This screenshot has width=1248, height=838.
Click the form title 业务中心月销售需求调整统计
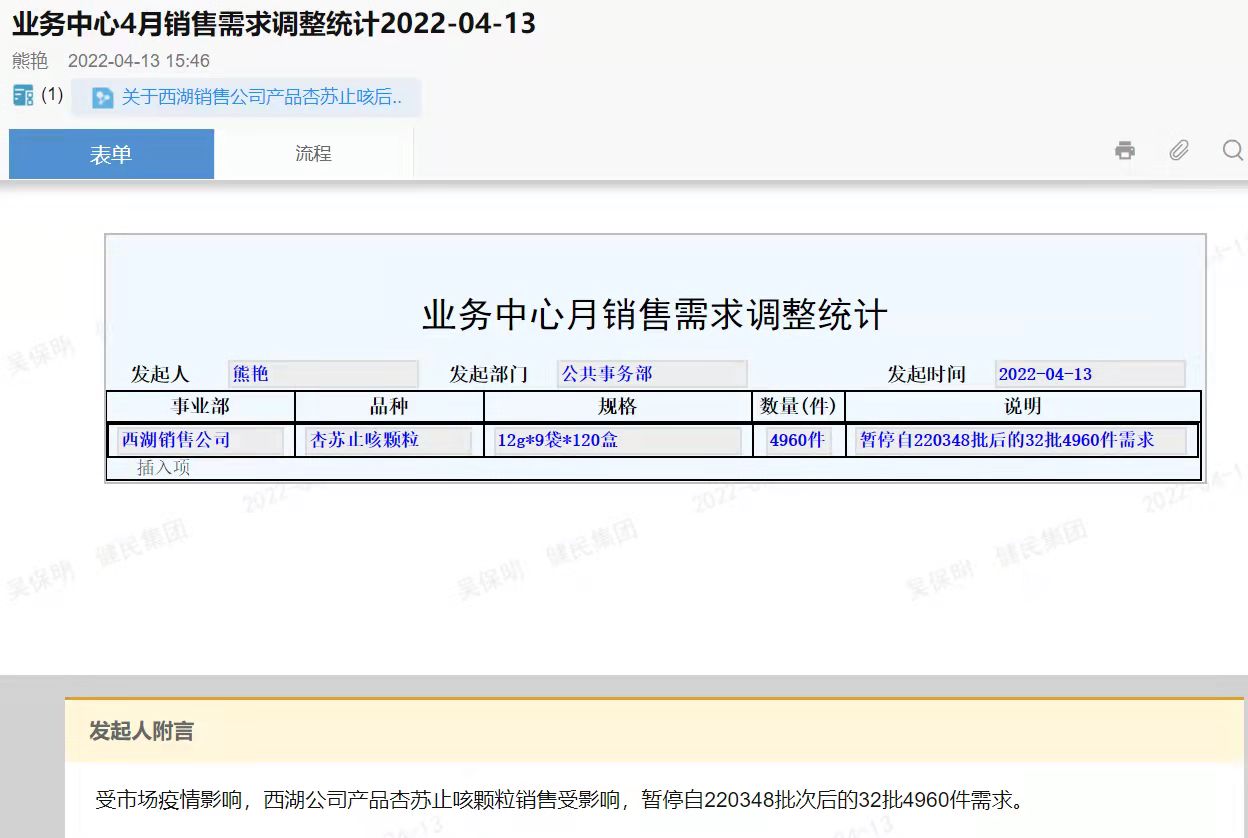pos(655,315)
